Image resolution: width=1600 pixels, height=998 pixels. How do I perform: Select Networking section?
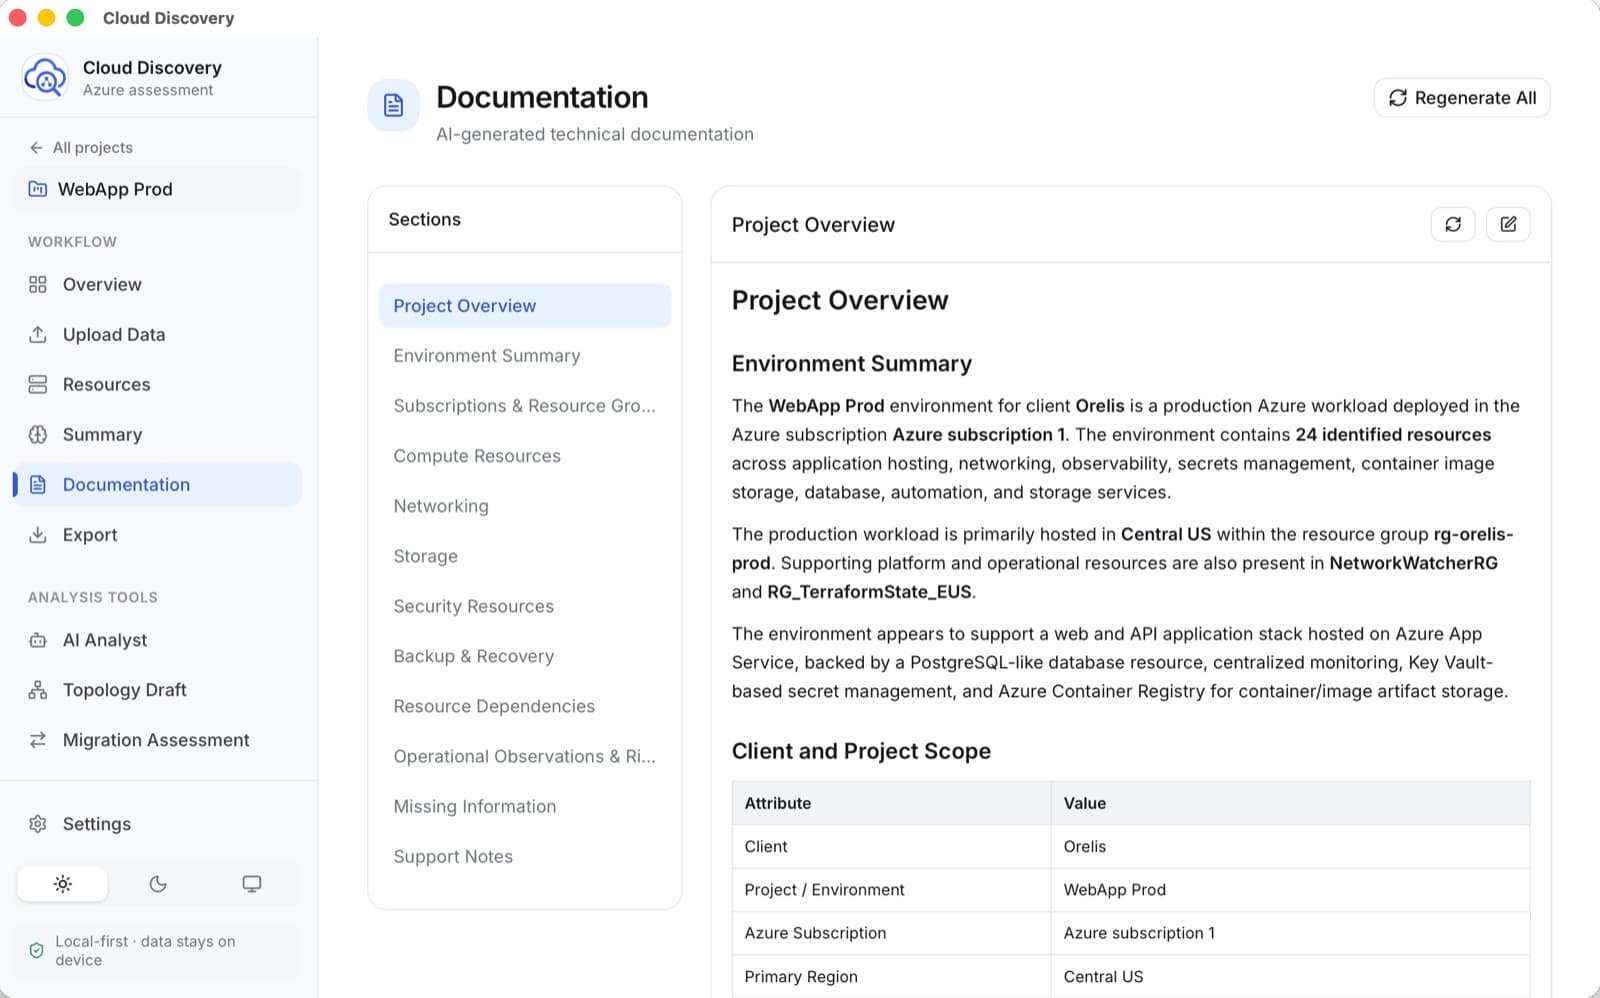pos(525,506)
